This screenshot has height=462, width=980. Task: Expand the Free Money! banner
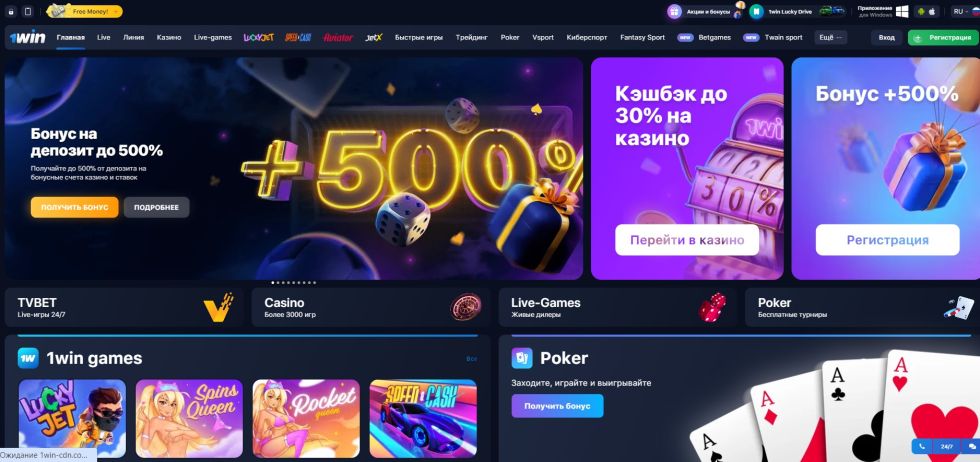click(84, 11)
